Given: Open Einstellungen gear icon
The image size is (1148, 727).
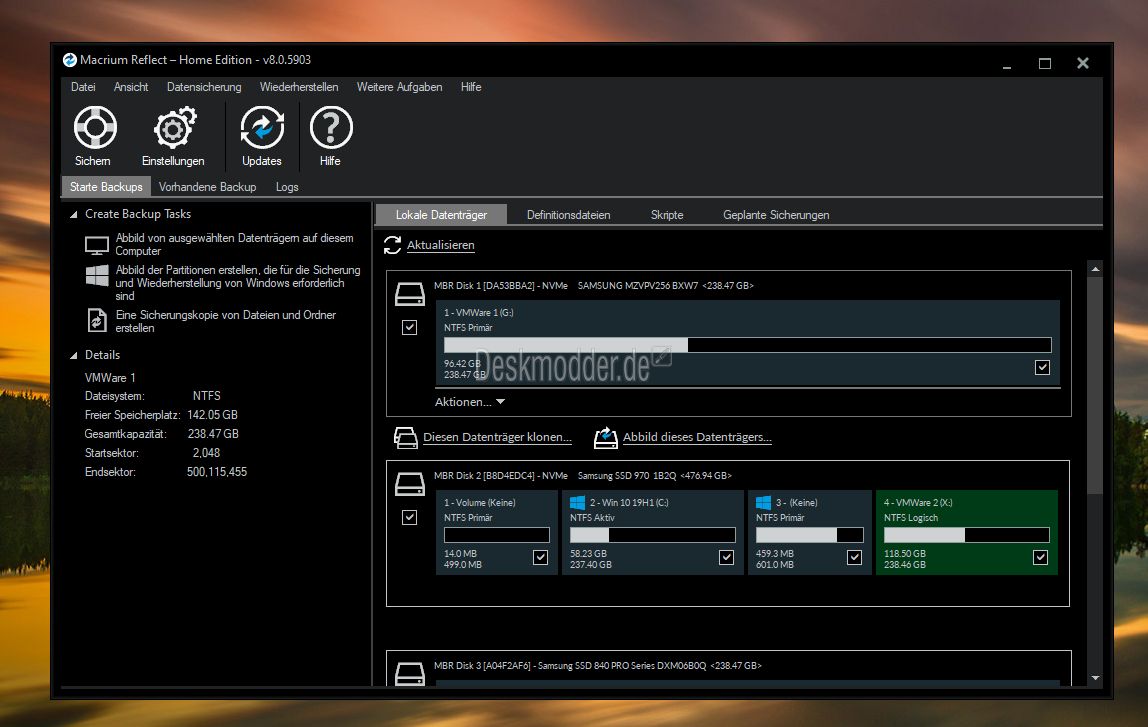Looking at the screenshot, I should [174, 128].
